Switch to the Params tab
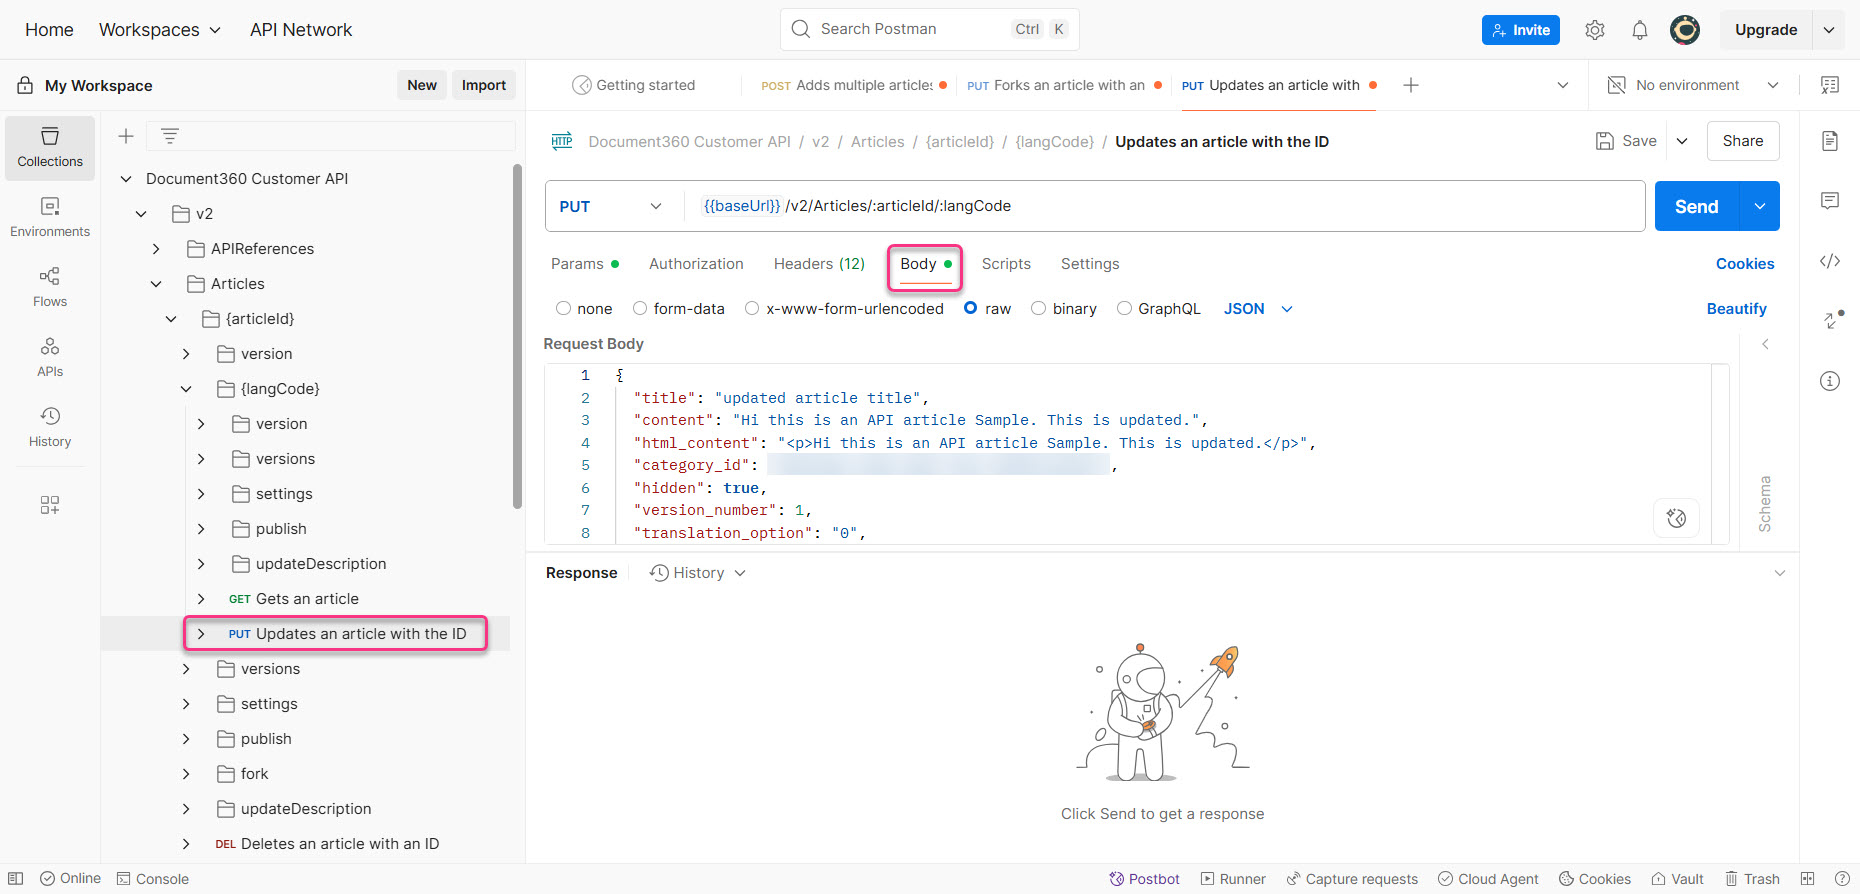 (x=585, y=264)
